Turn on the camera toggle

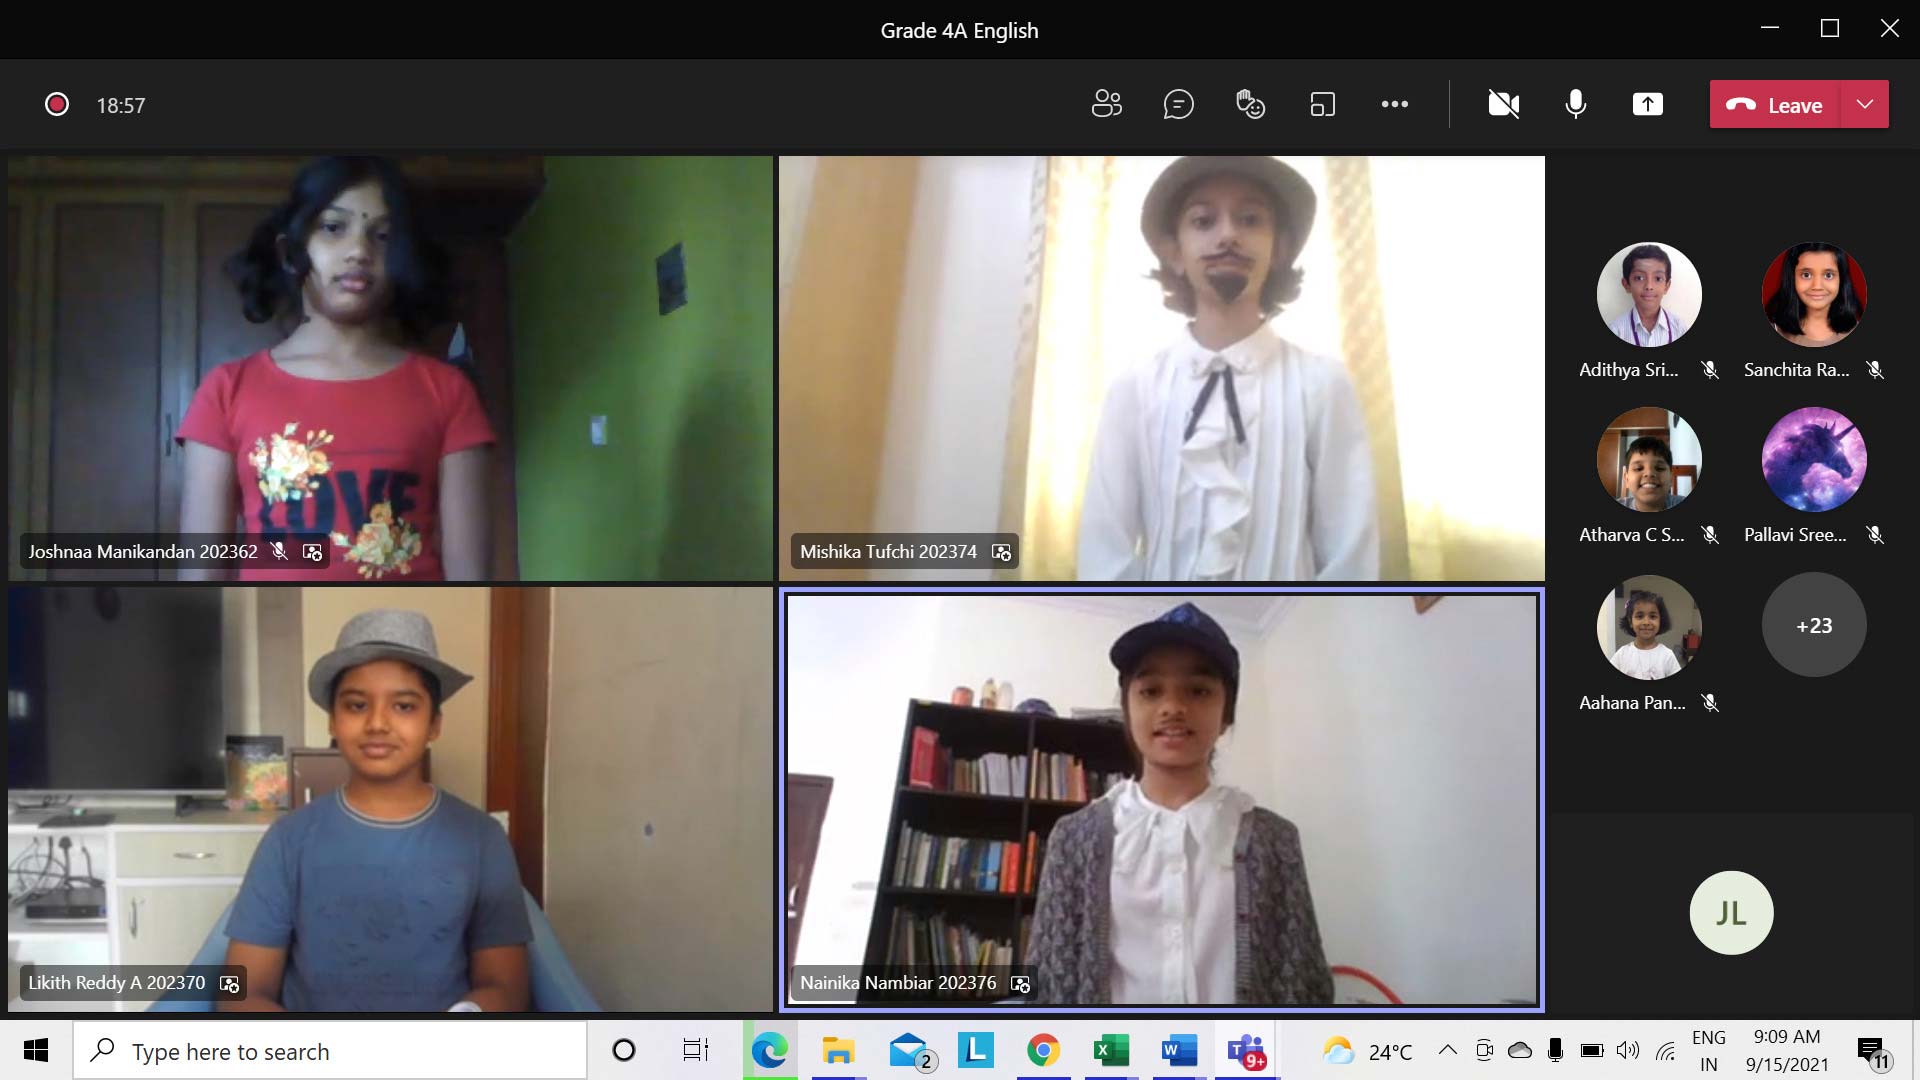point(1503,104)
